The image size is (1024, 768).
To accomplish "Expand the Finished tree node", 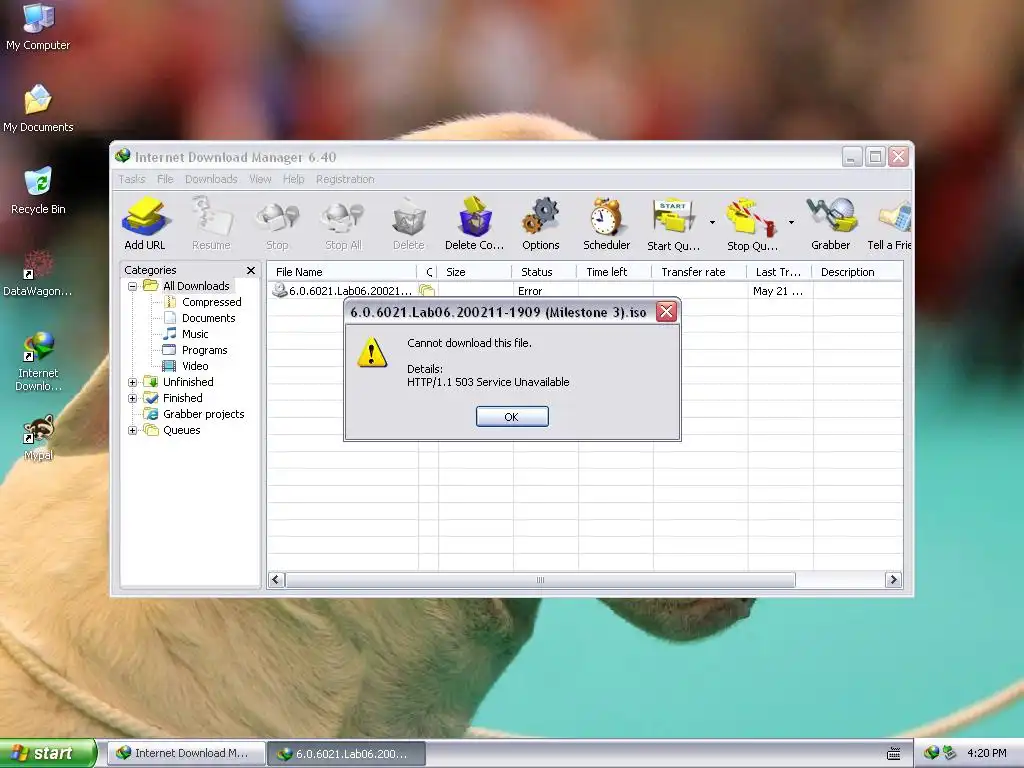I will pyautogui.click(x=133, y=398).
